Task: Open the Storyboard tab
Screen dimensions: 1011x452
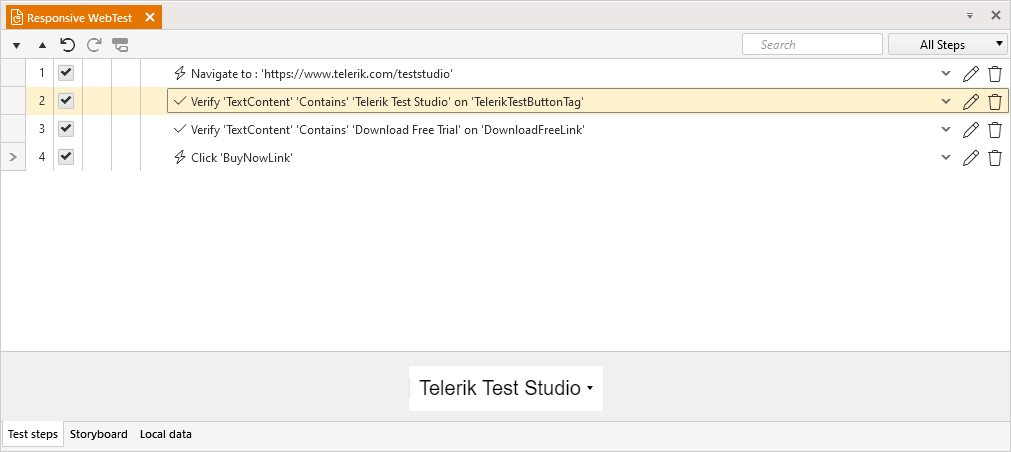Action: point(99,434)
